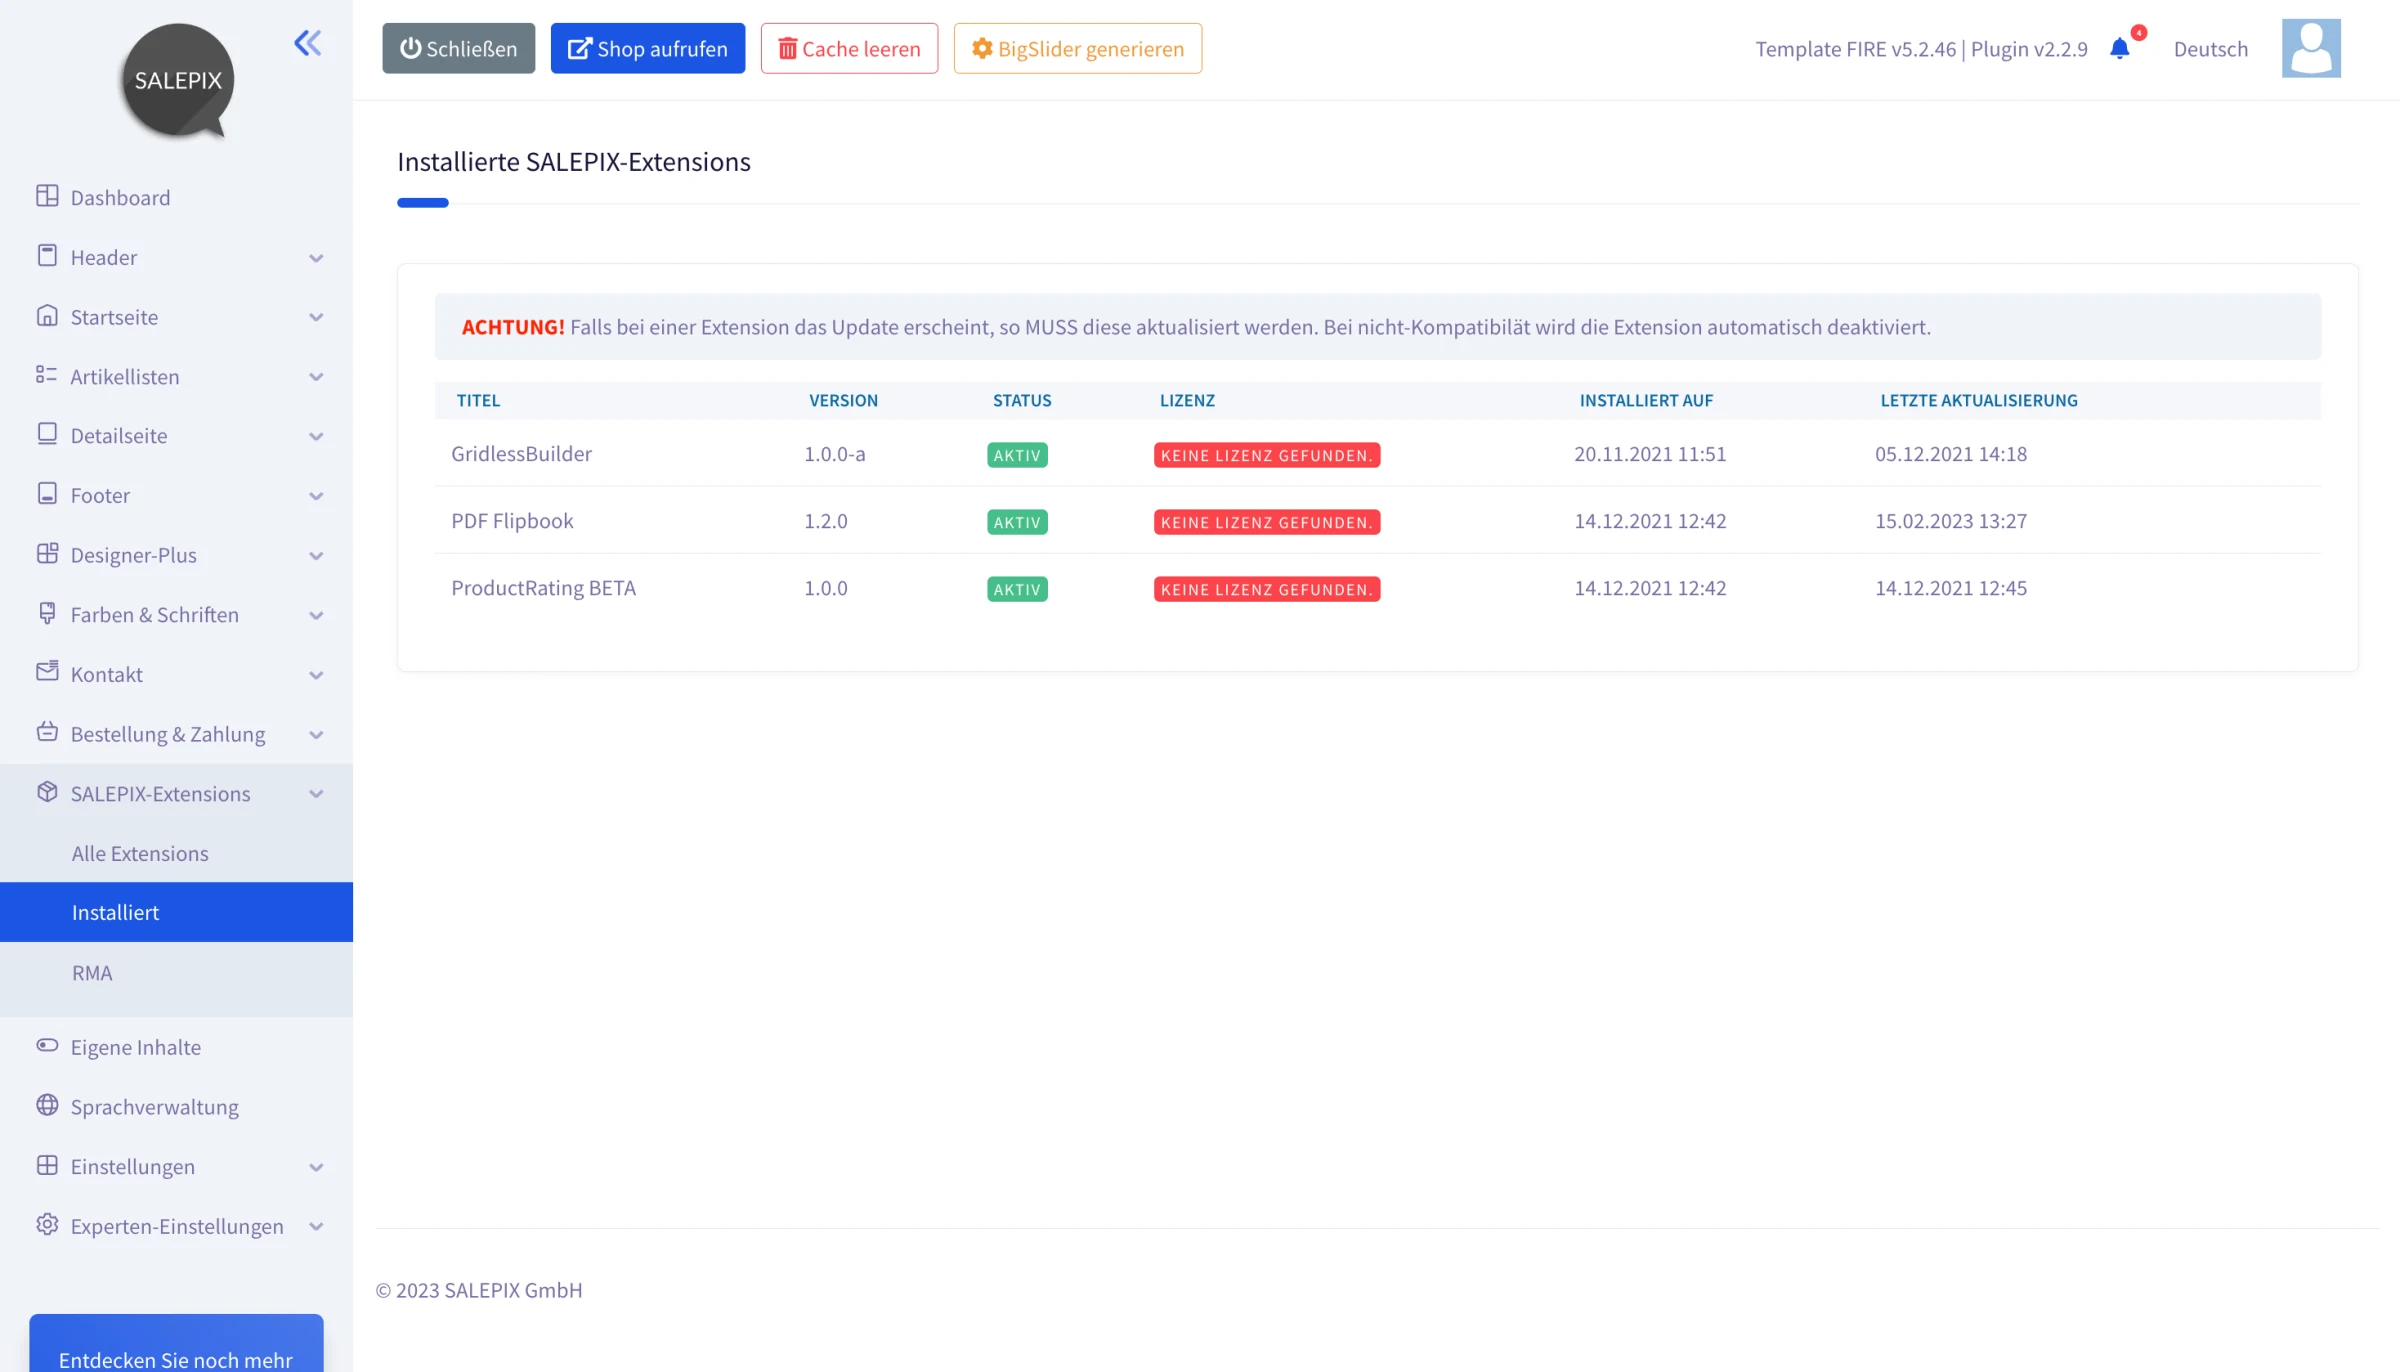Click the Designer-Plus tiles icon
2400x1372 pixels.
[47, 554]
